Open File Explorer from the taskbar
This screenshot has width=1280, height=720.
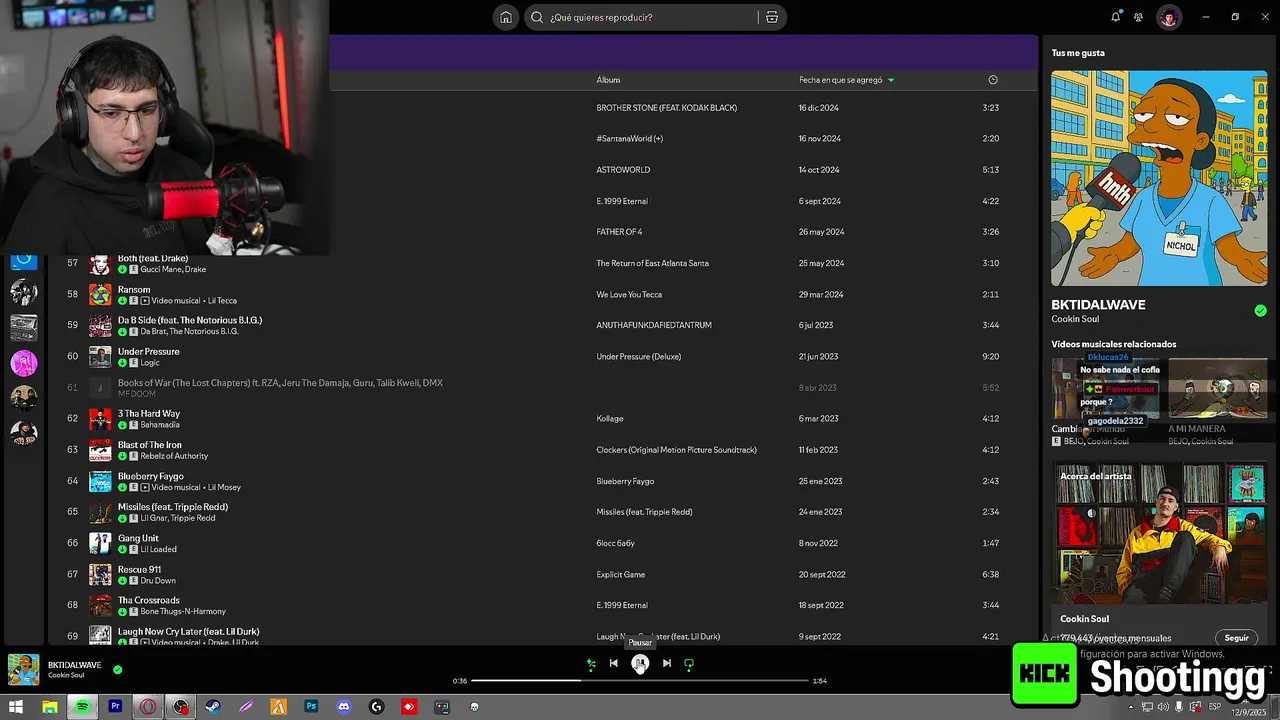coord(50,707)
